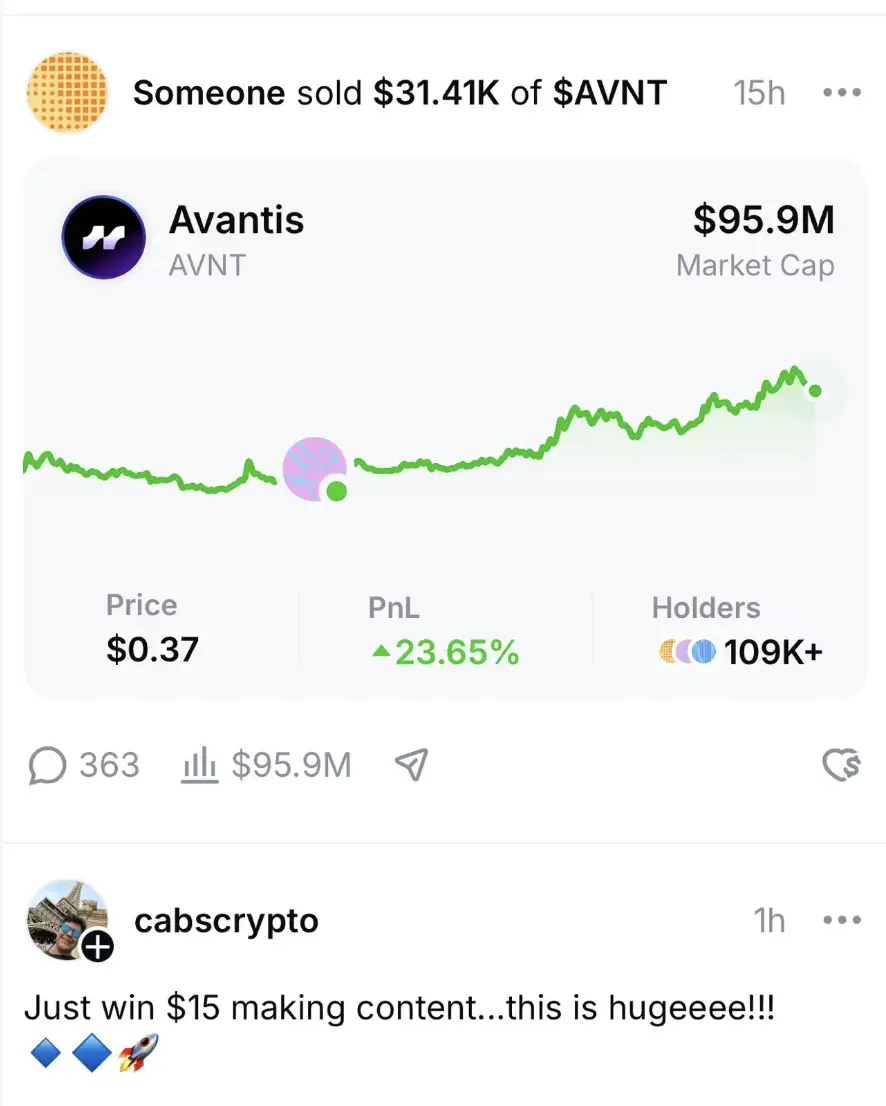
Task: Click the pink trade marker on chart
Action: (314, 468)
